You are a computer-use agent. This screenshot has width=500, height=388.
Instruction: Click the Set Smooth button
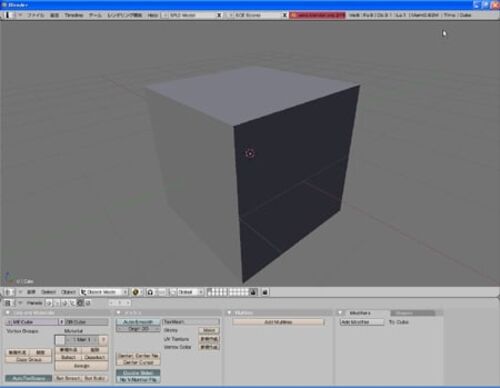68,378
